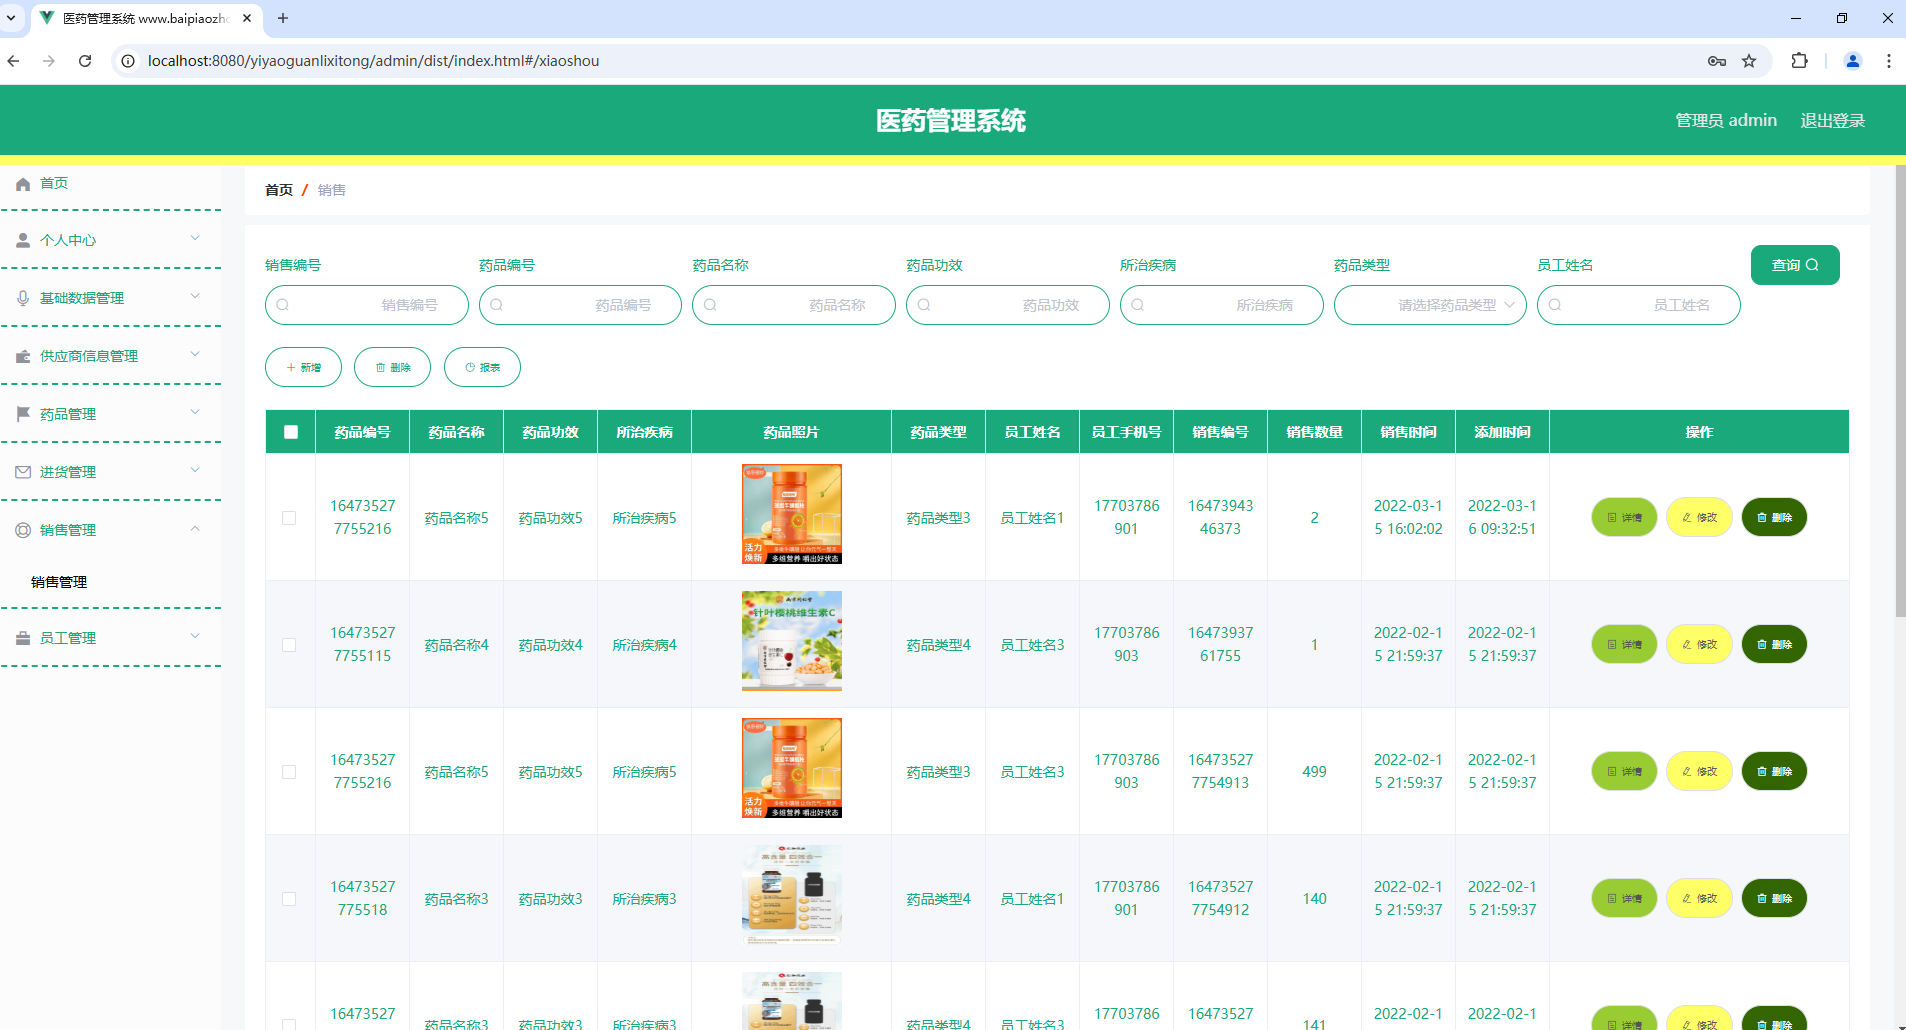Click the home icon beside 首页

pyautogui.click(x=22, y=184)
